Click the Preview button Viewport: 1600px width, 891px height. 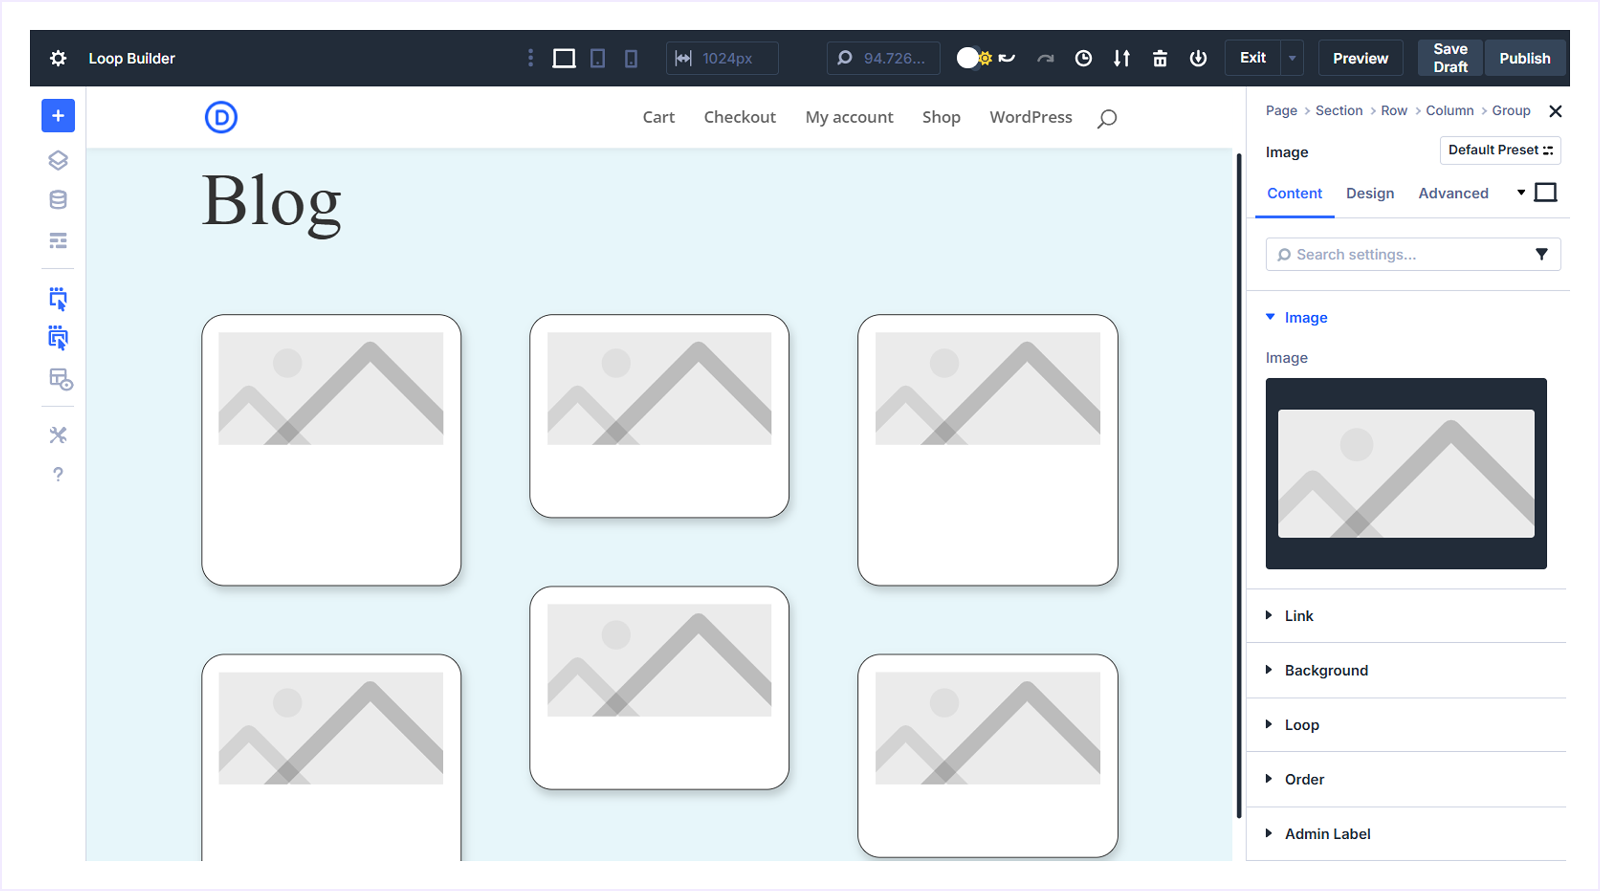coord(1360,58)
